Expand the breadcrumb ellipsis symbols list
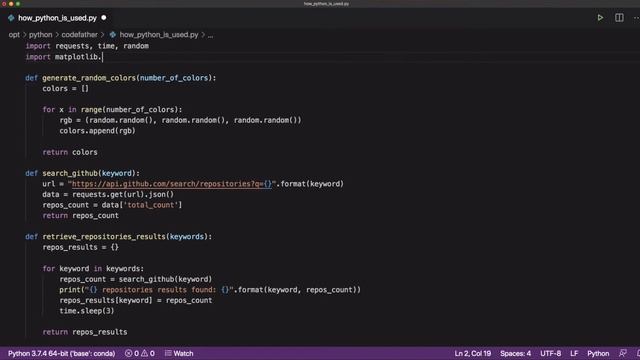 tap(210, 35)
